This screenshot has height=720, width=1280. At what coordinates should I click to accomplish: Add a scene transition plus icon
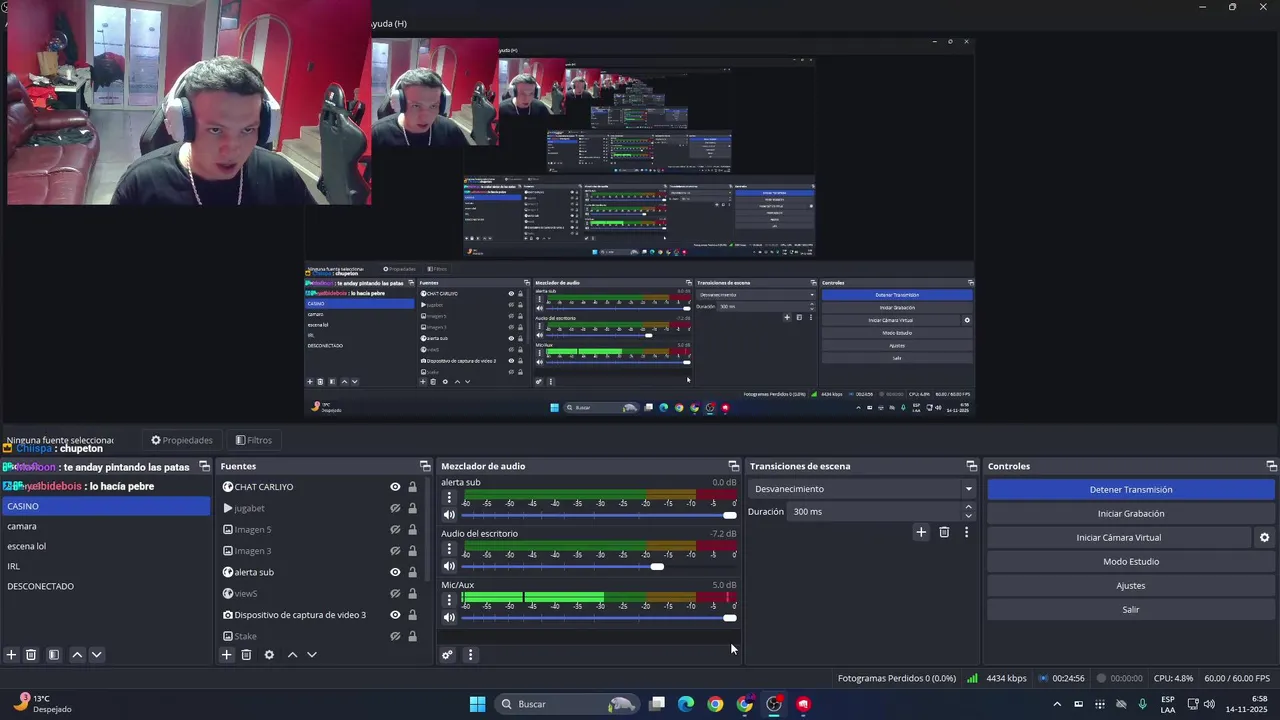click(x=921, y=532)
